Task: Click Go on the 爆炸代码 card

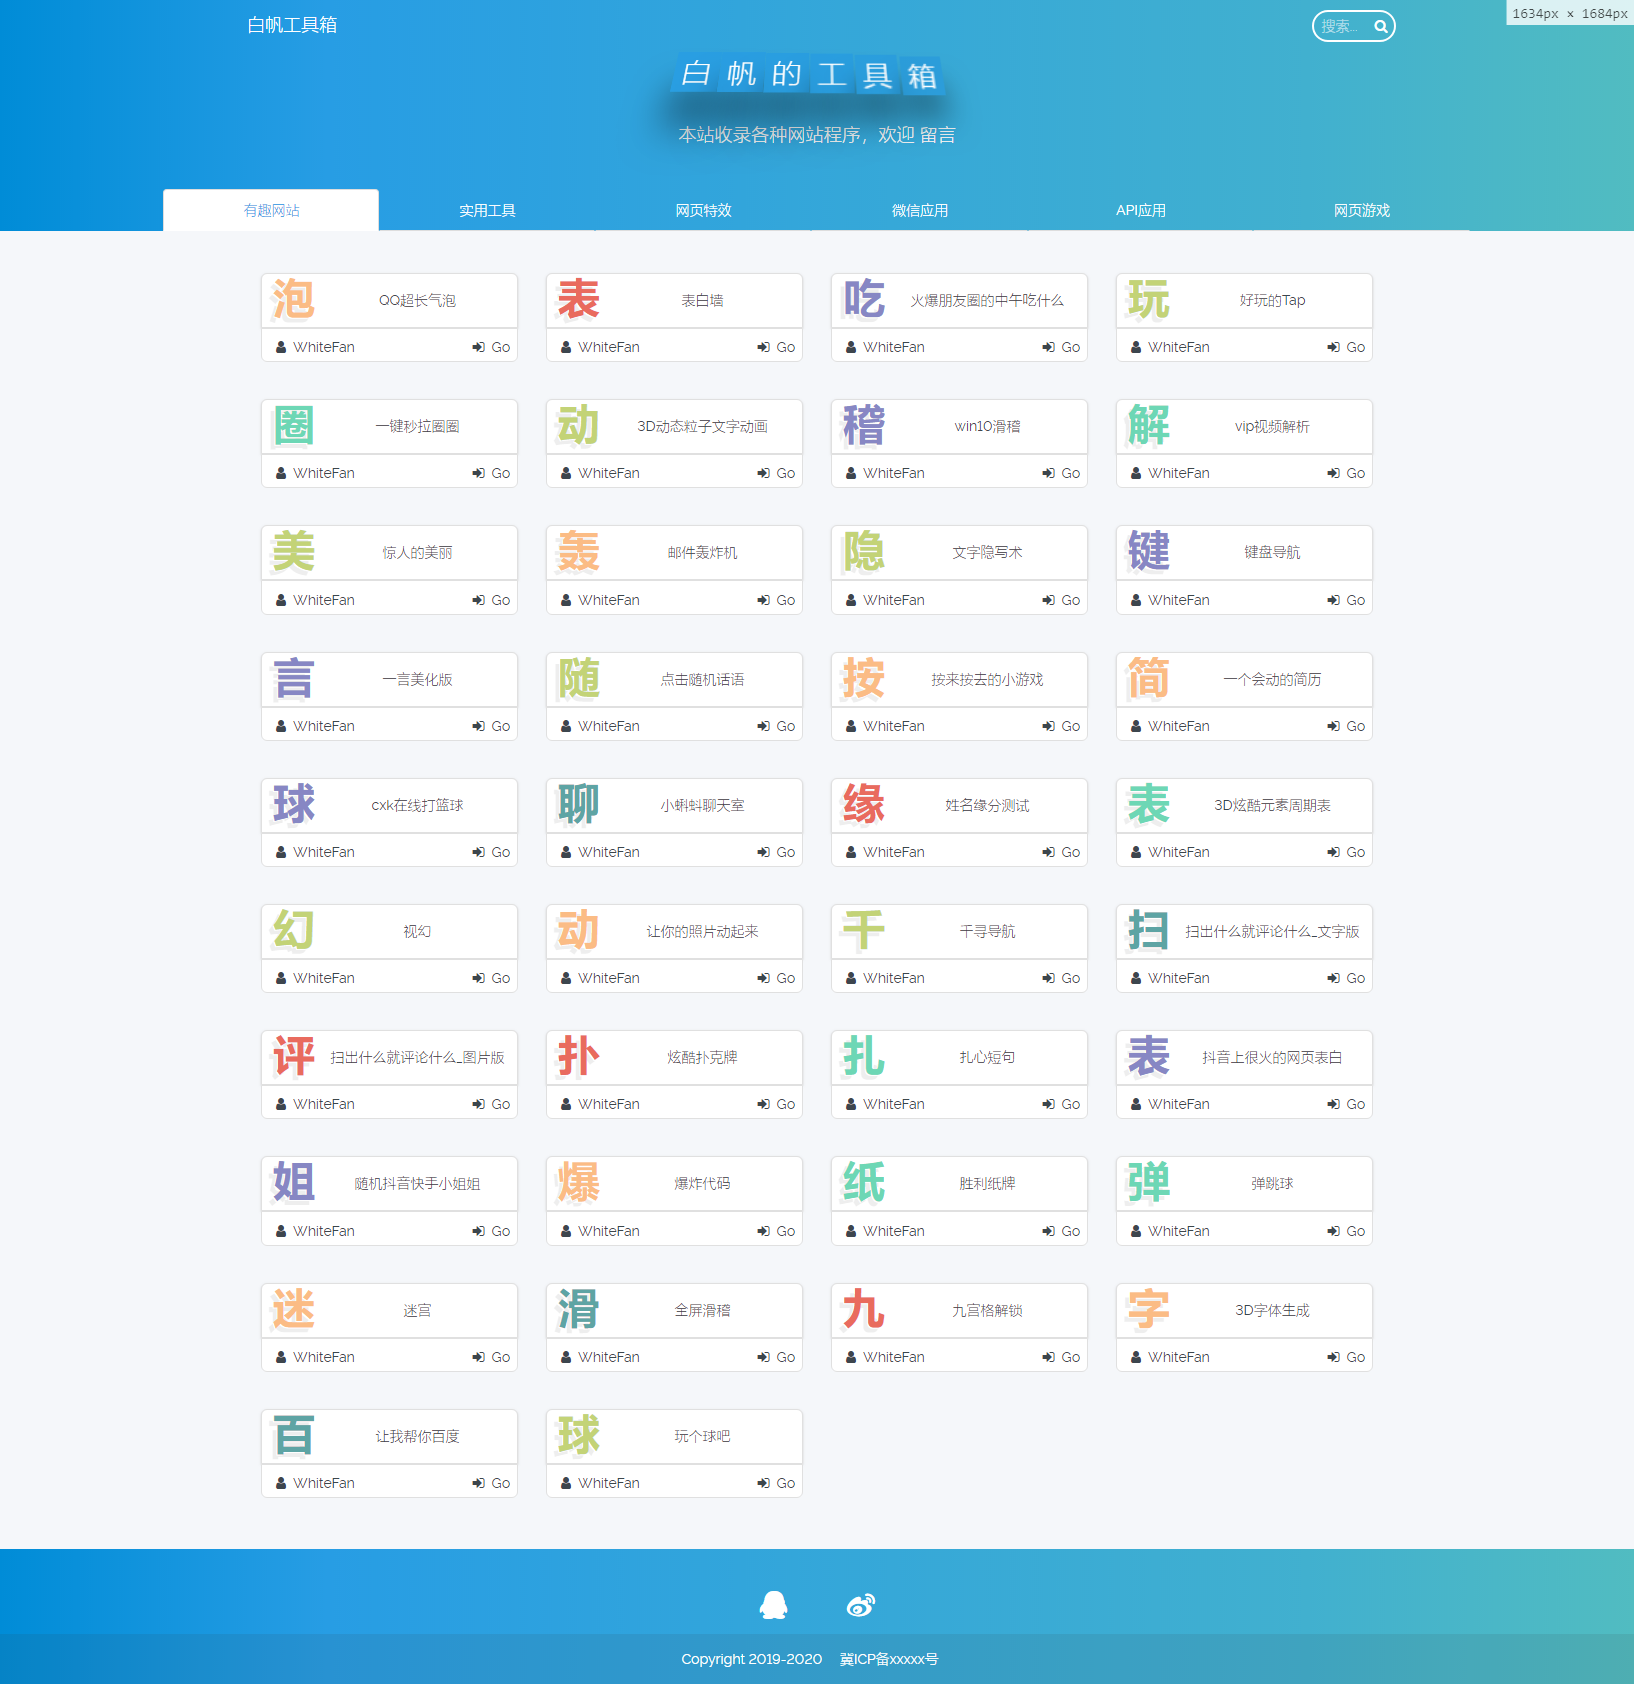Action: [x=777, y=1231]
